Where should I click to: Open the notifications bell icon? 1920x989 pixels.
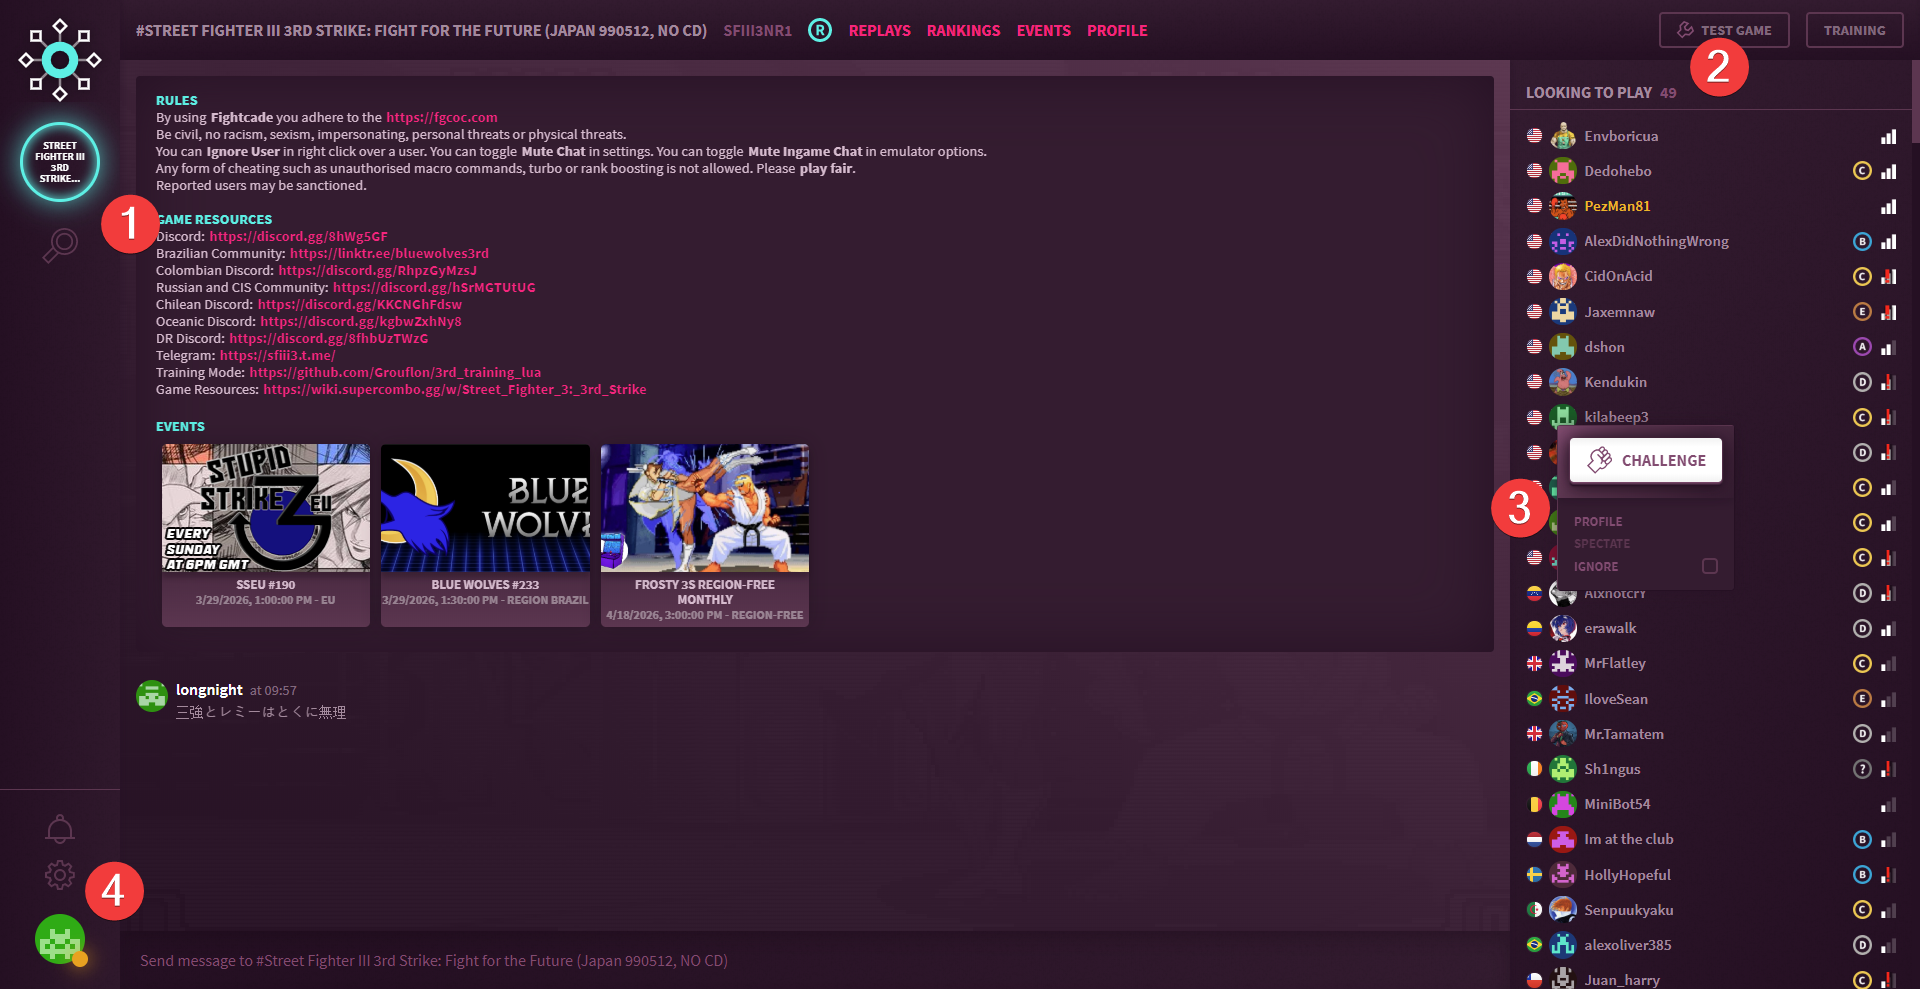(x=60, y=829)
